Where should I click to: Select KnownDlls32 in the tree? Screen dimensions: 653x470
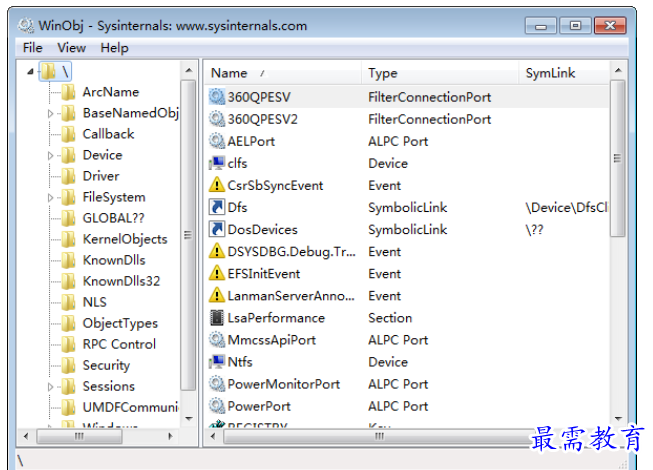tap(121, 281)
